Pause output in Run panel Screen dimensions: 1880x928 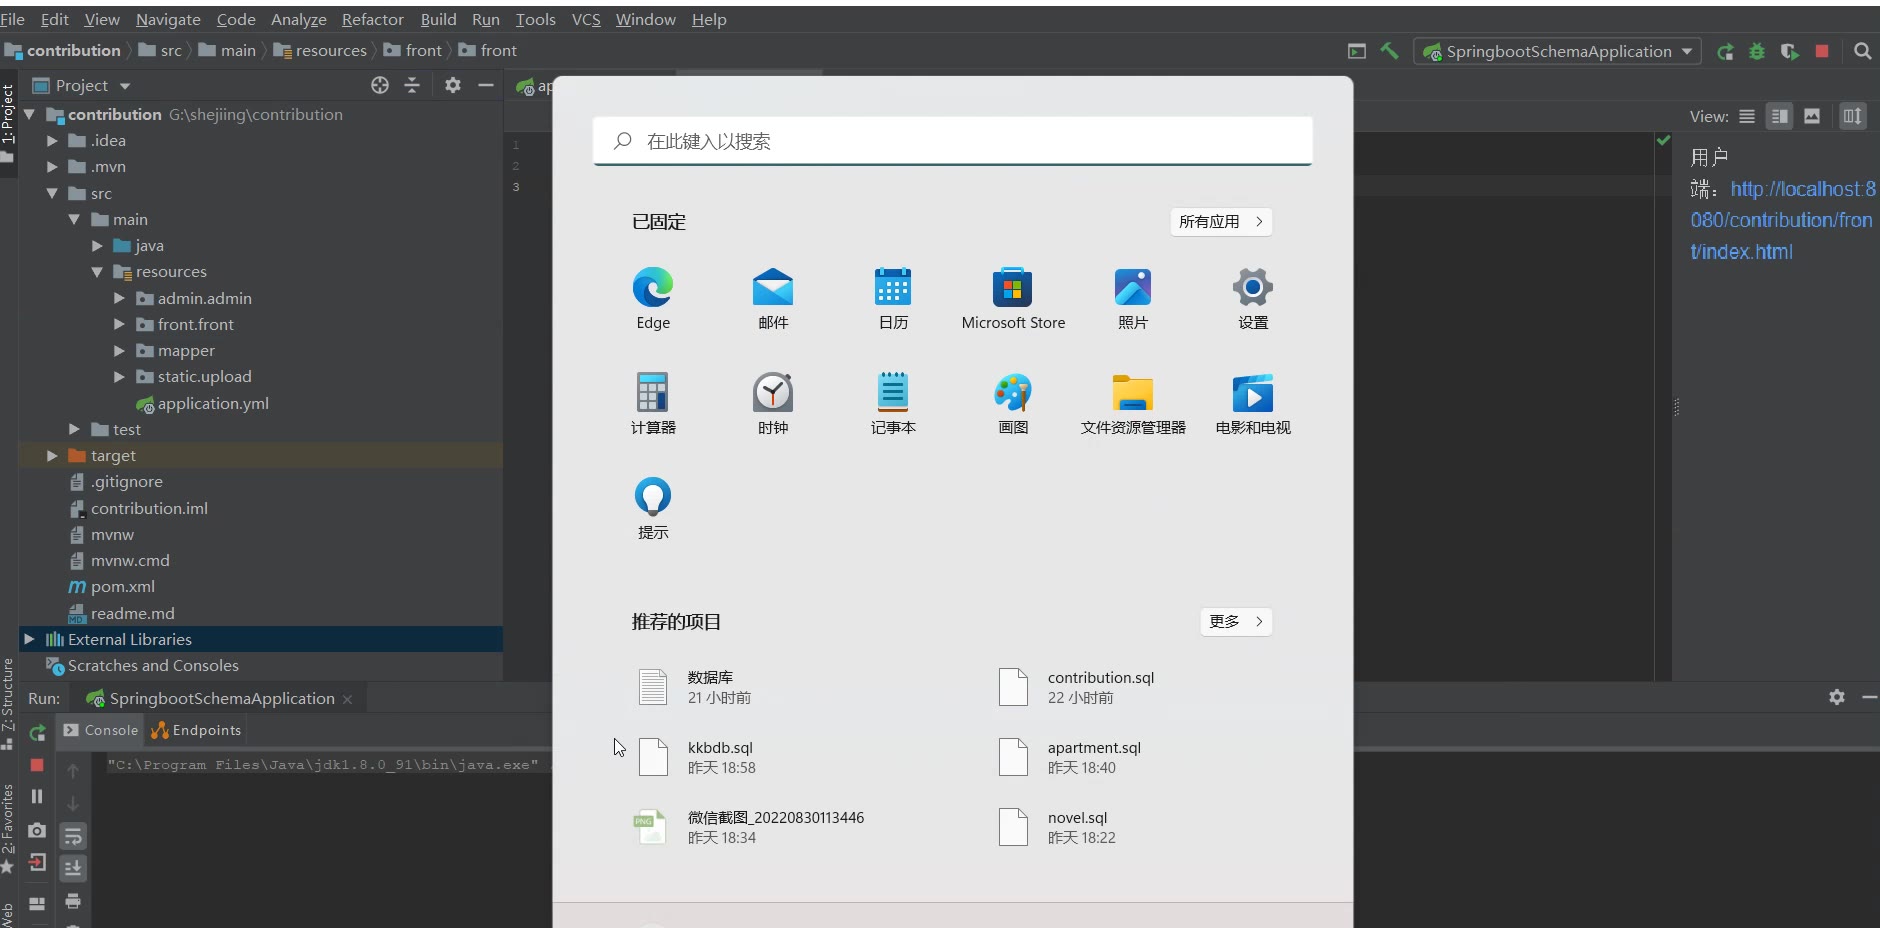(x=37, y=797)
